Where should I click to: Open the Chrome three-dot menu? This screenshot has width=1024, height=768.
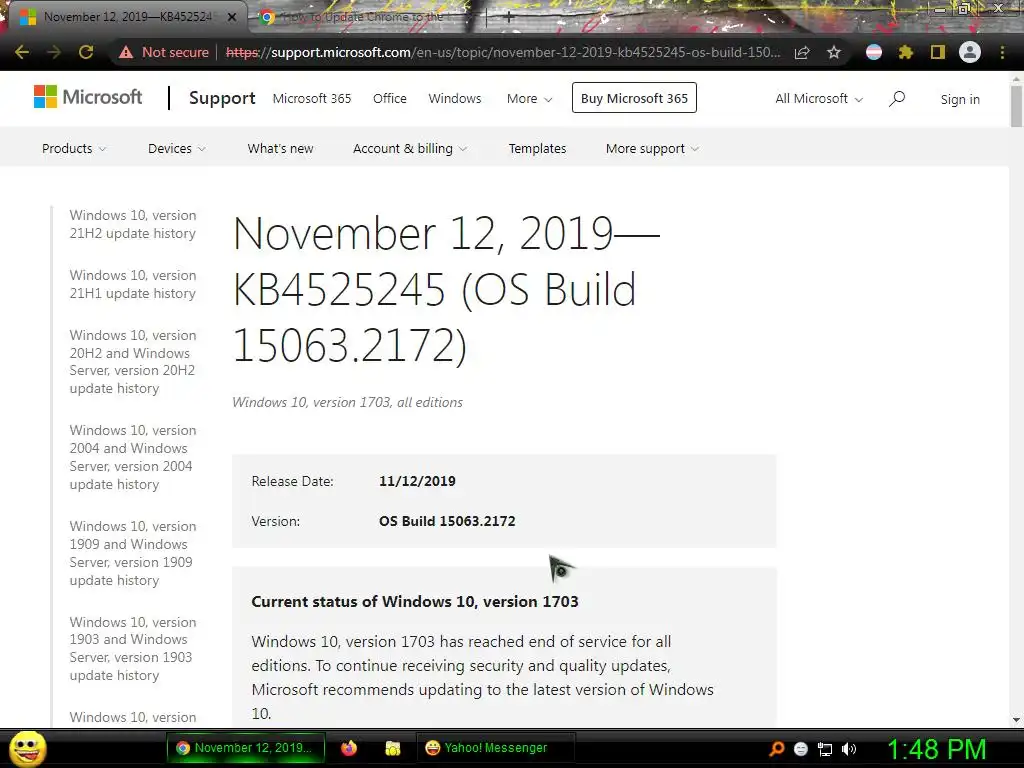(x=1002, y=52)
